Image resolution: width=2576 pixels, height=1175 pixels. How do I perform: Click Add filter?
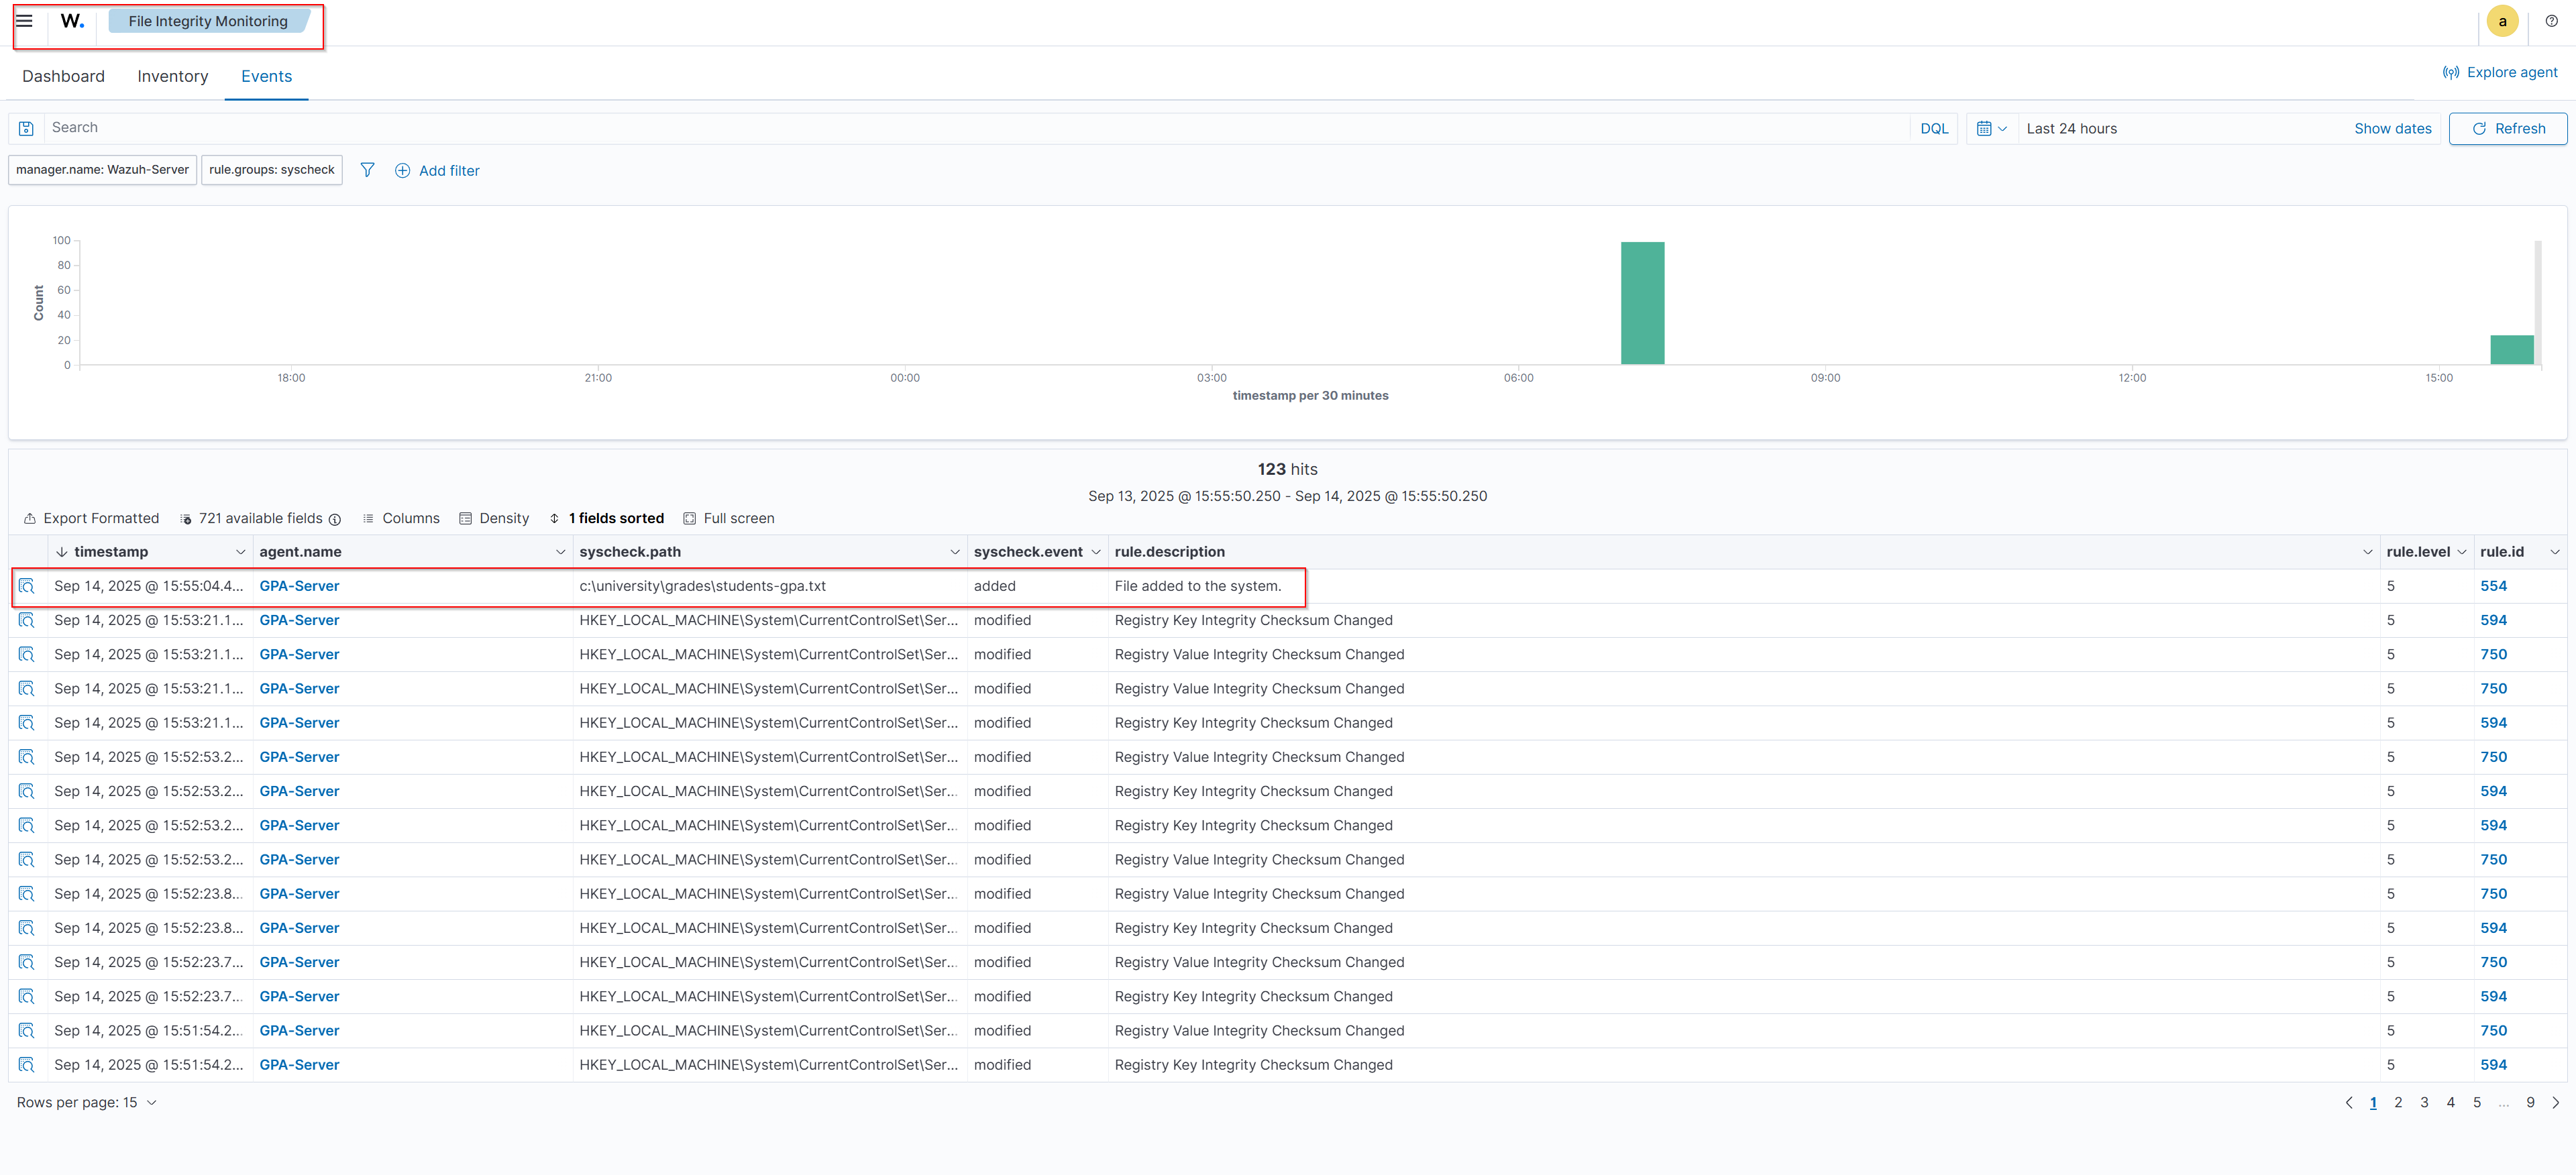click(x=437, y=170)
